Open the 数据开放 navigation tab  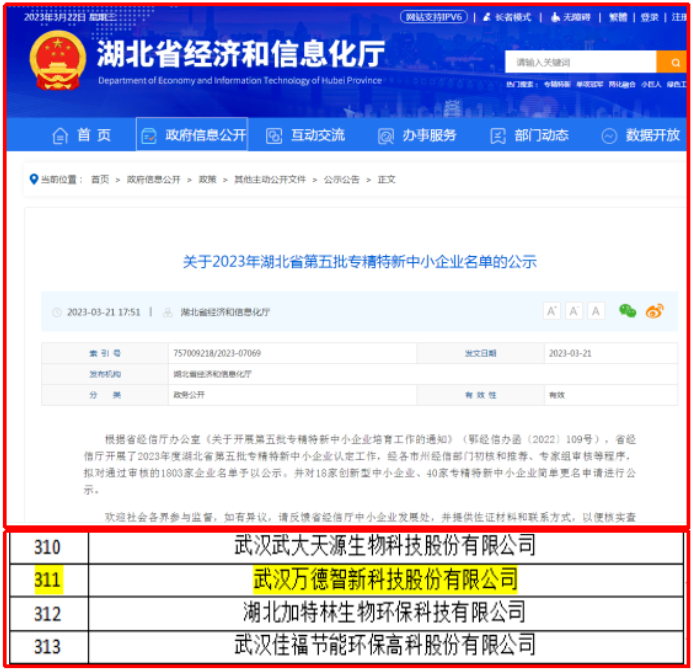[x=641, y=135]
